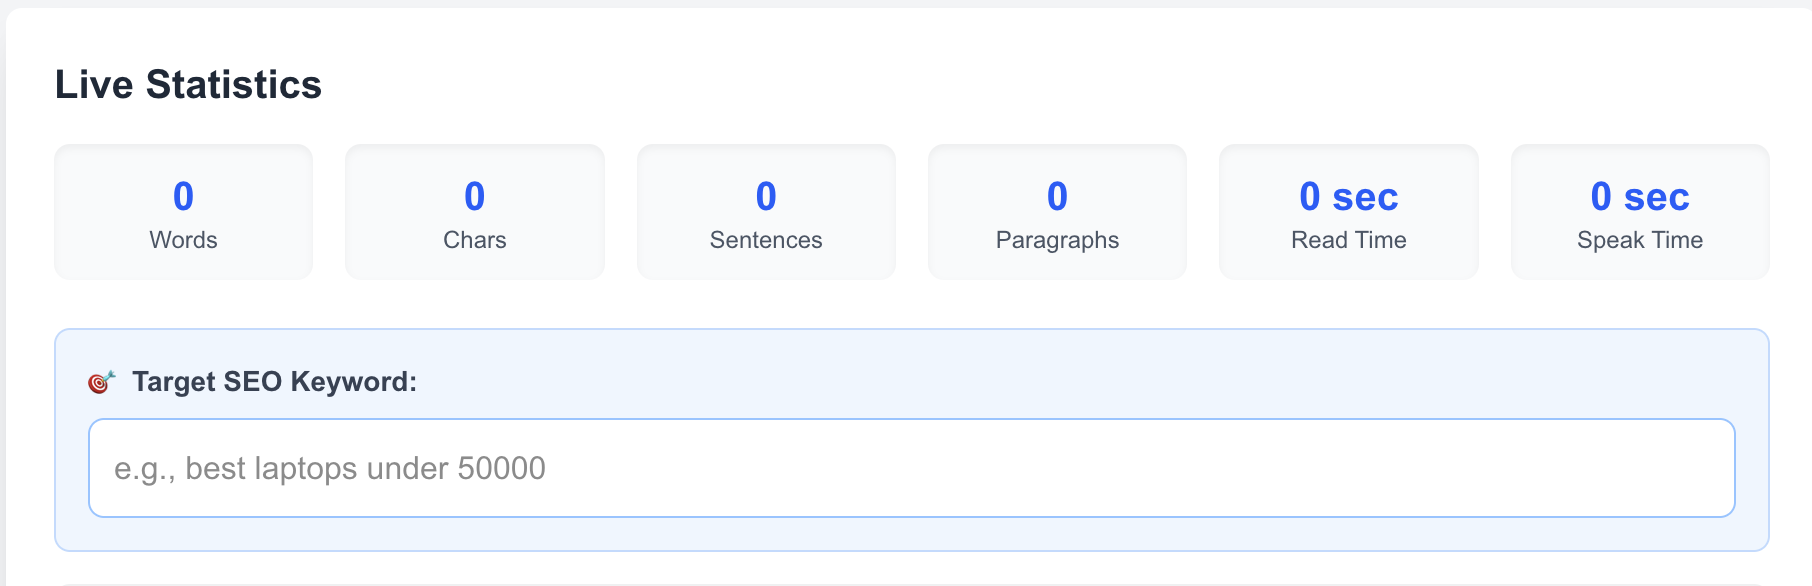Select the Speak Time card
1812x586 pixels.
click(x=1639, y=211)
